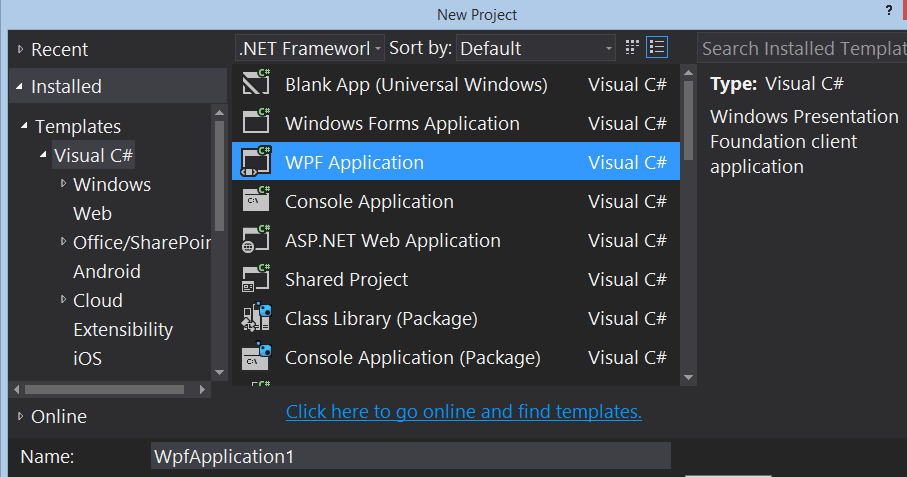Click the tree panel scroll down arrow
Screen dimensions: 907x477
pos(219,372)
